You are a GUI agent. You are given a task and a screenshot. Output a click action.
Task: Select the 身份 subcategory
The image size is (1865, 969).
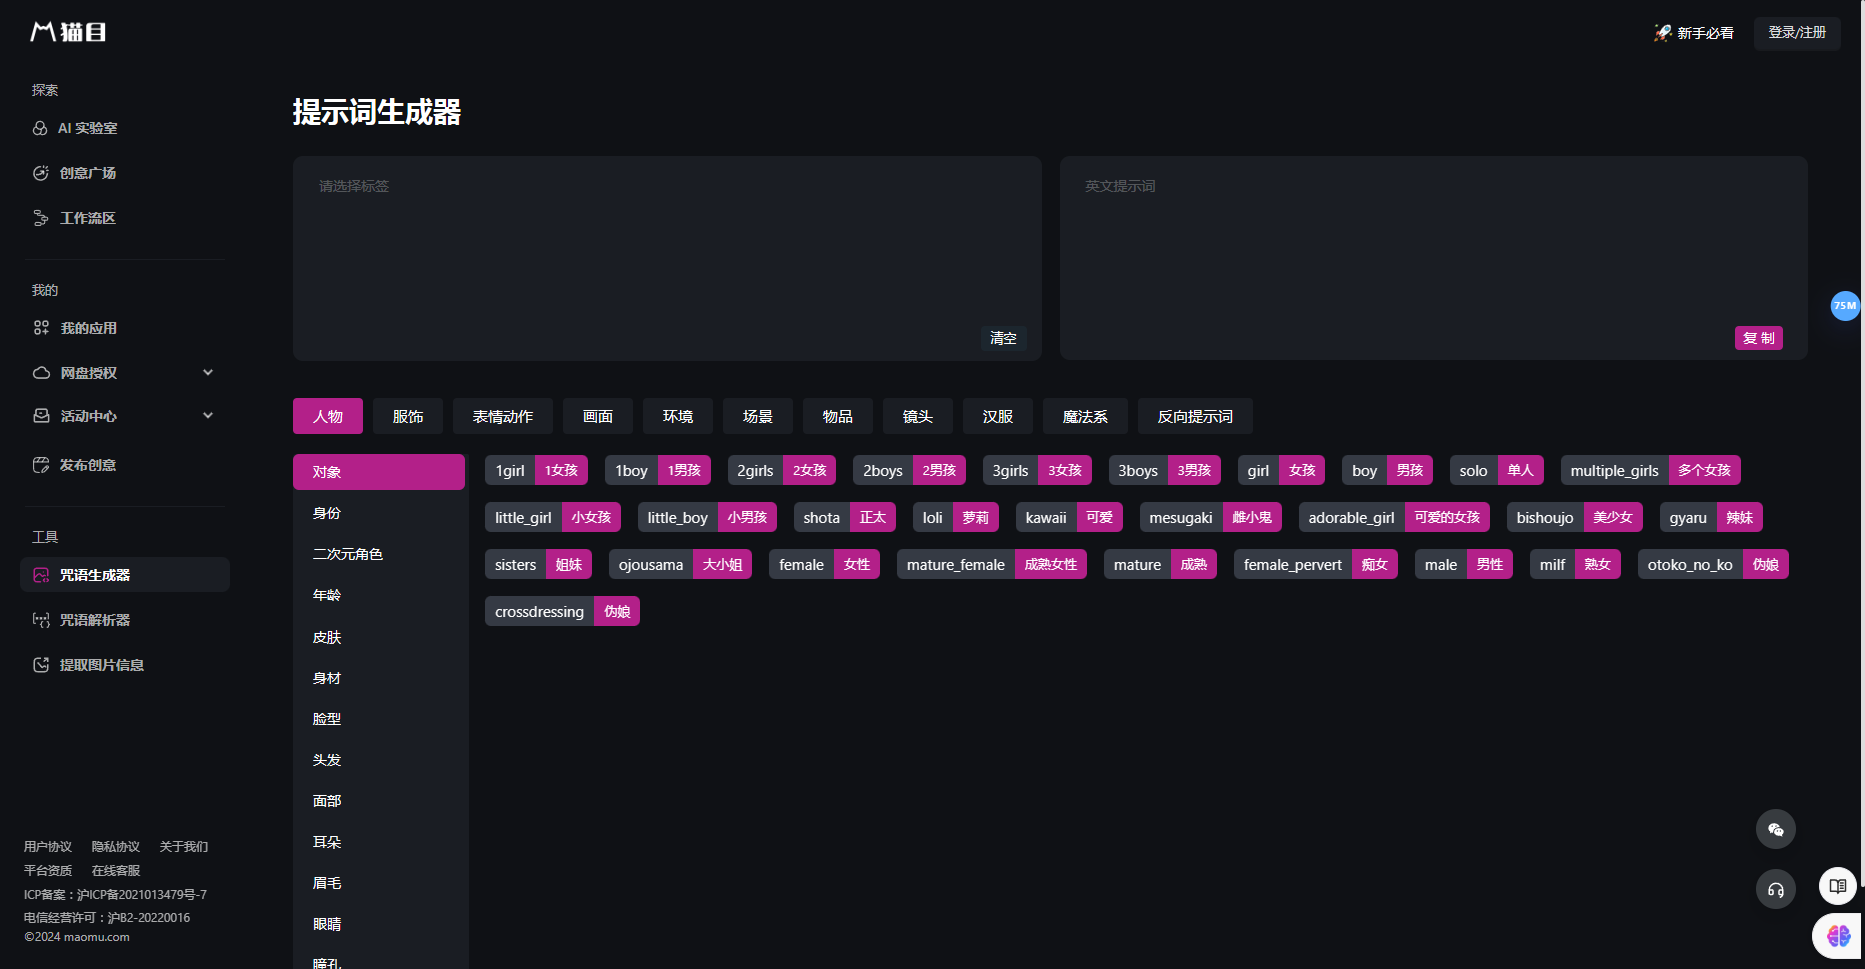coord(379,513)
